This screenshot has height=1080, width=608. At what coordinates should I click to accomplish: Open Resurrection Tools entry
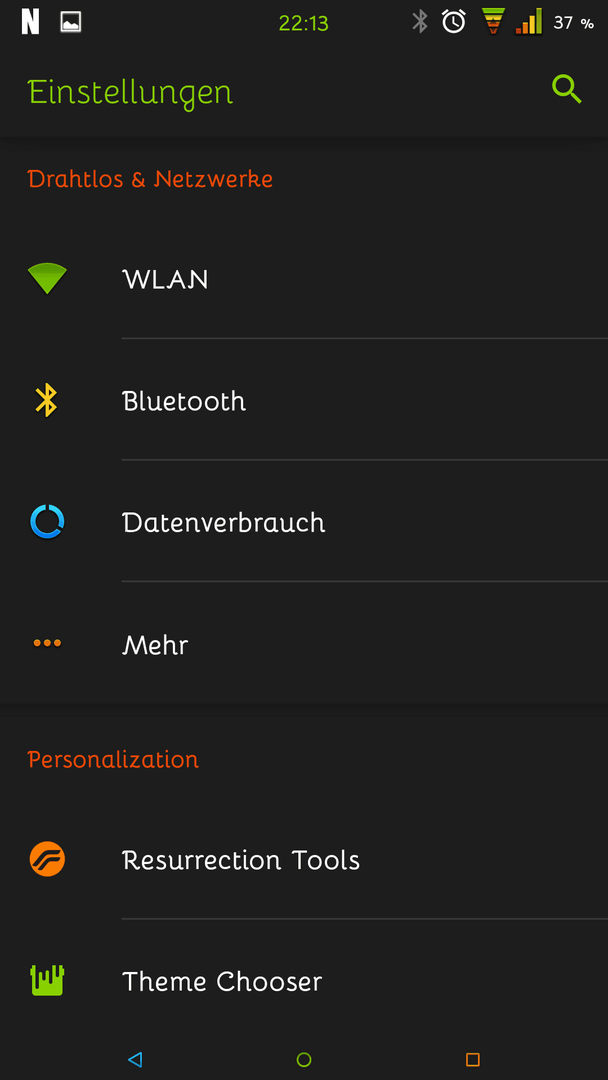point(304,860)
